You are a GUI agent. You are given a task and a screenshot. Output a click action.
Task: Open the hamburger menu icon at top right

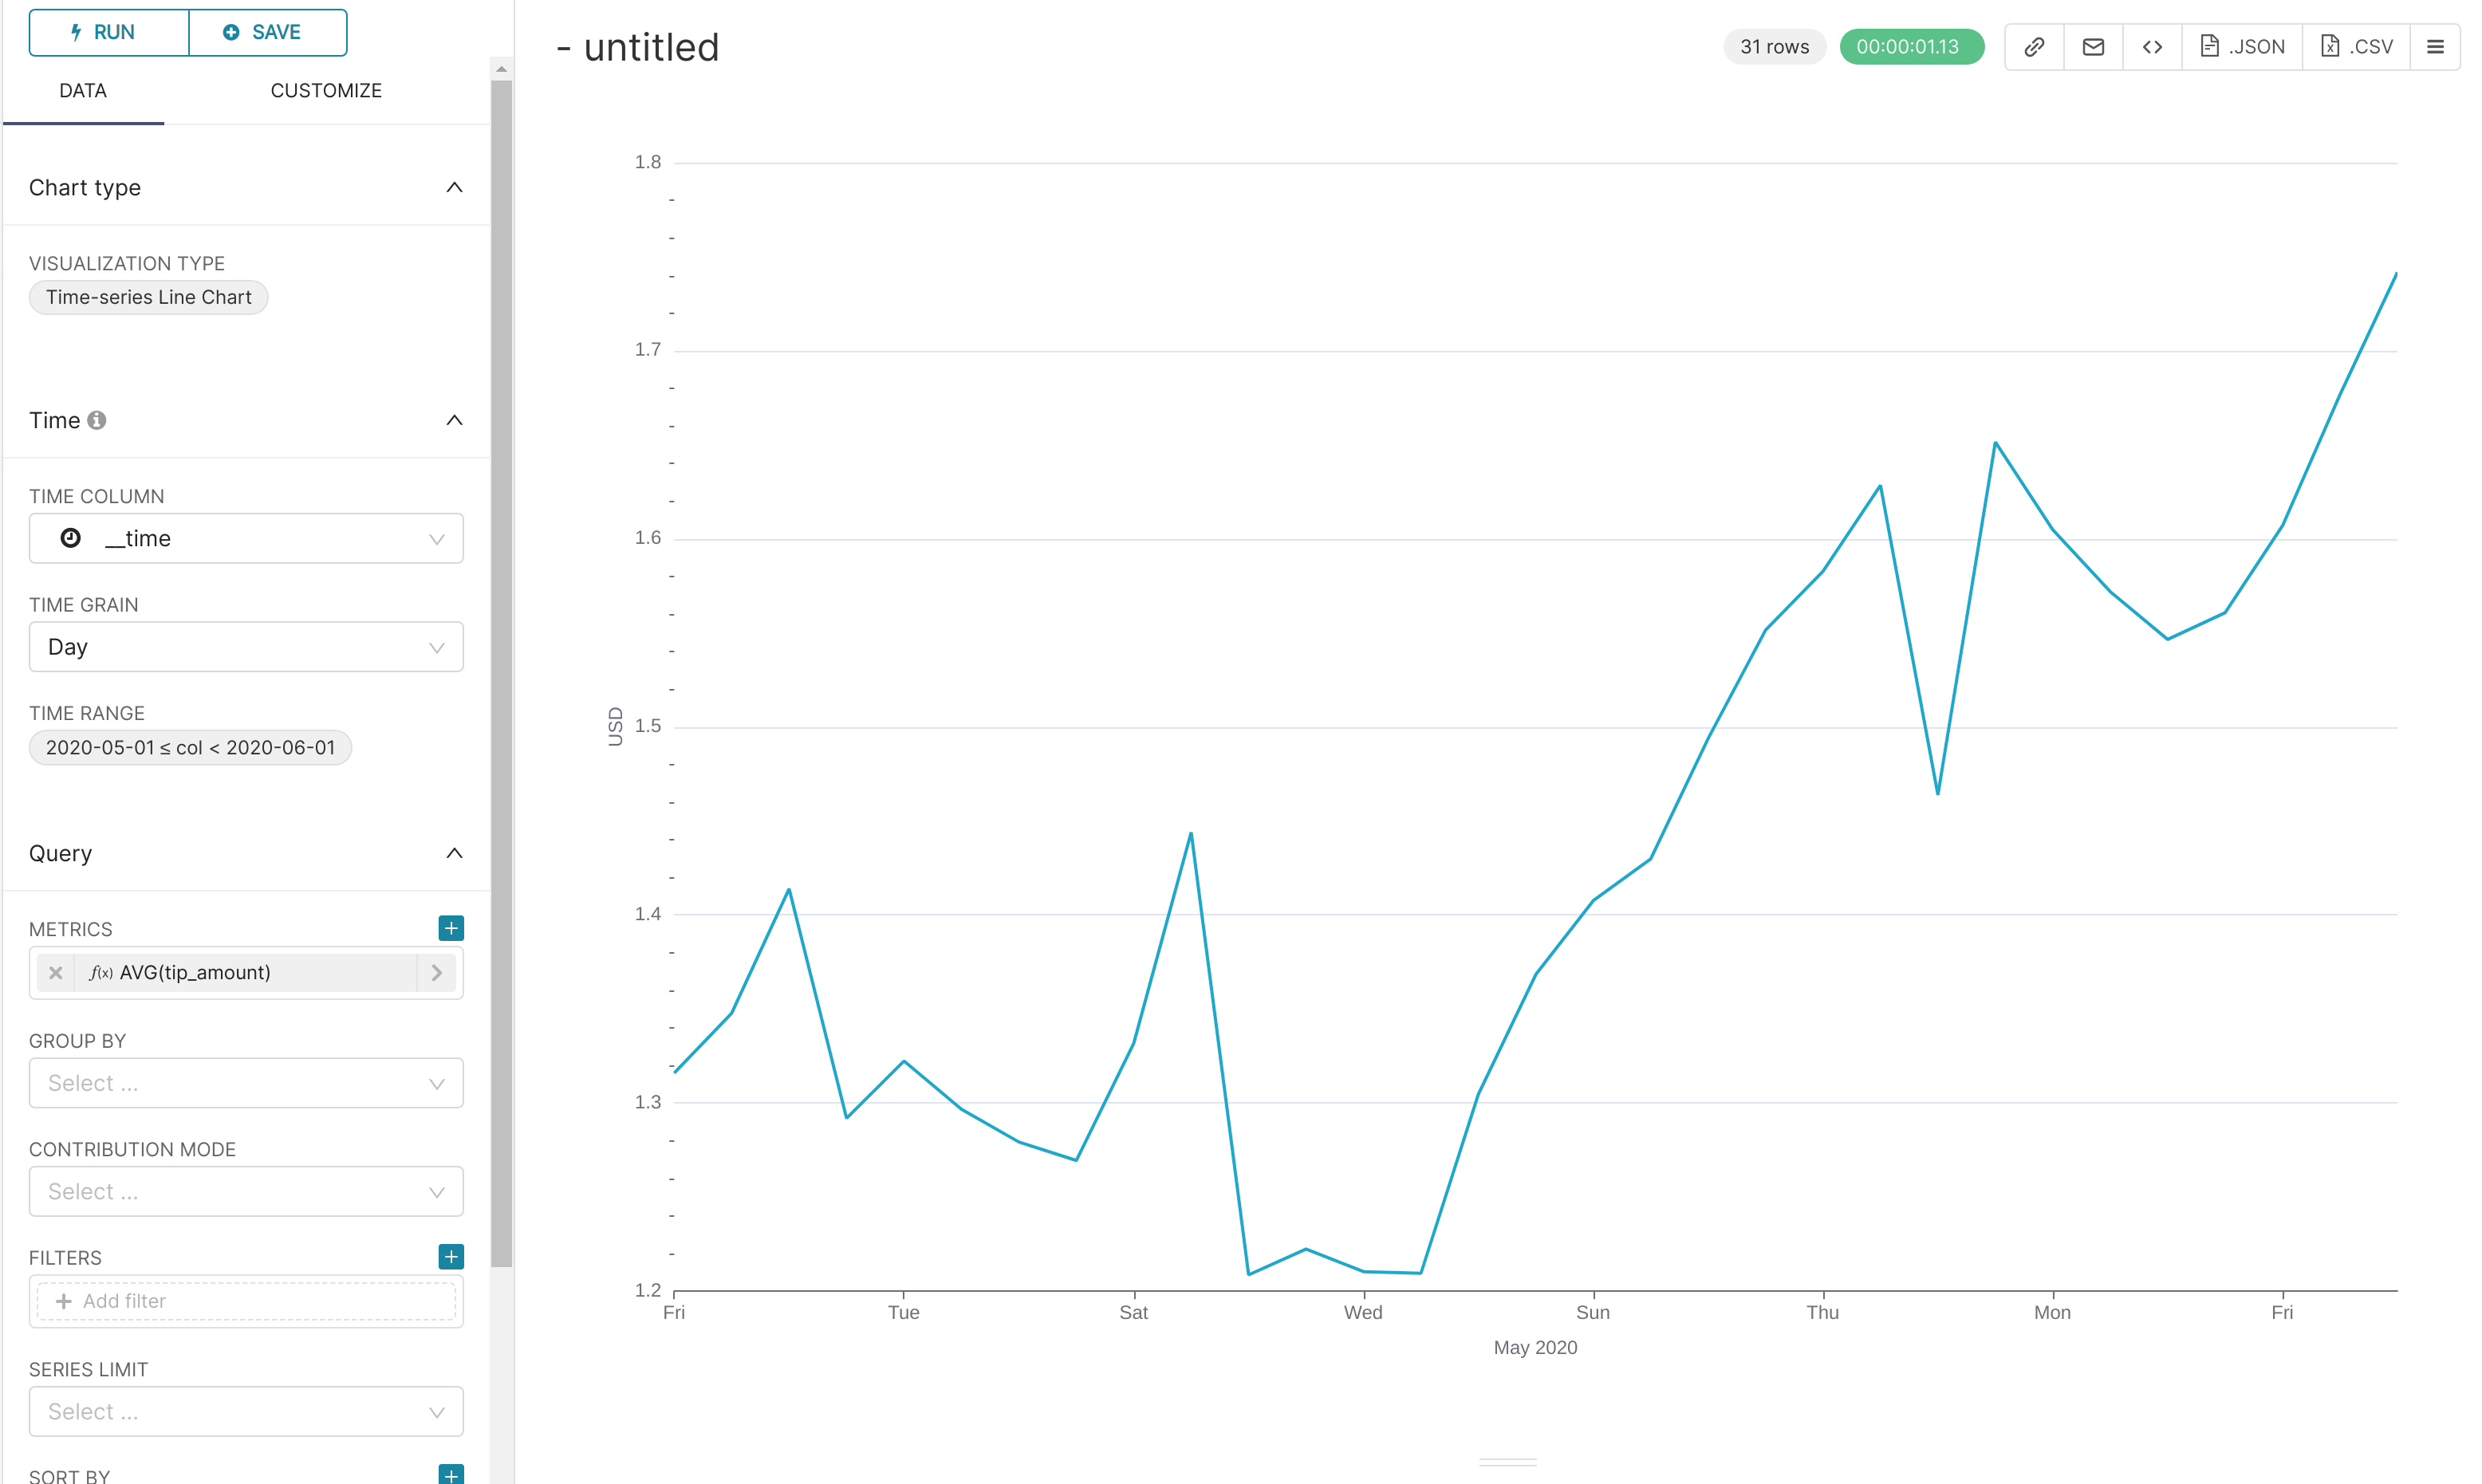[x=2435, y=47]
